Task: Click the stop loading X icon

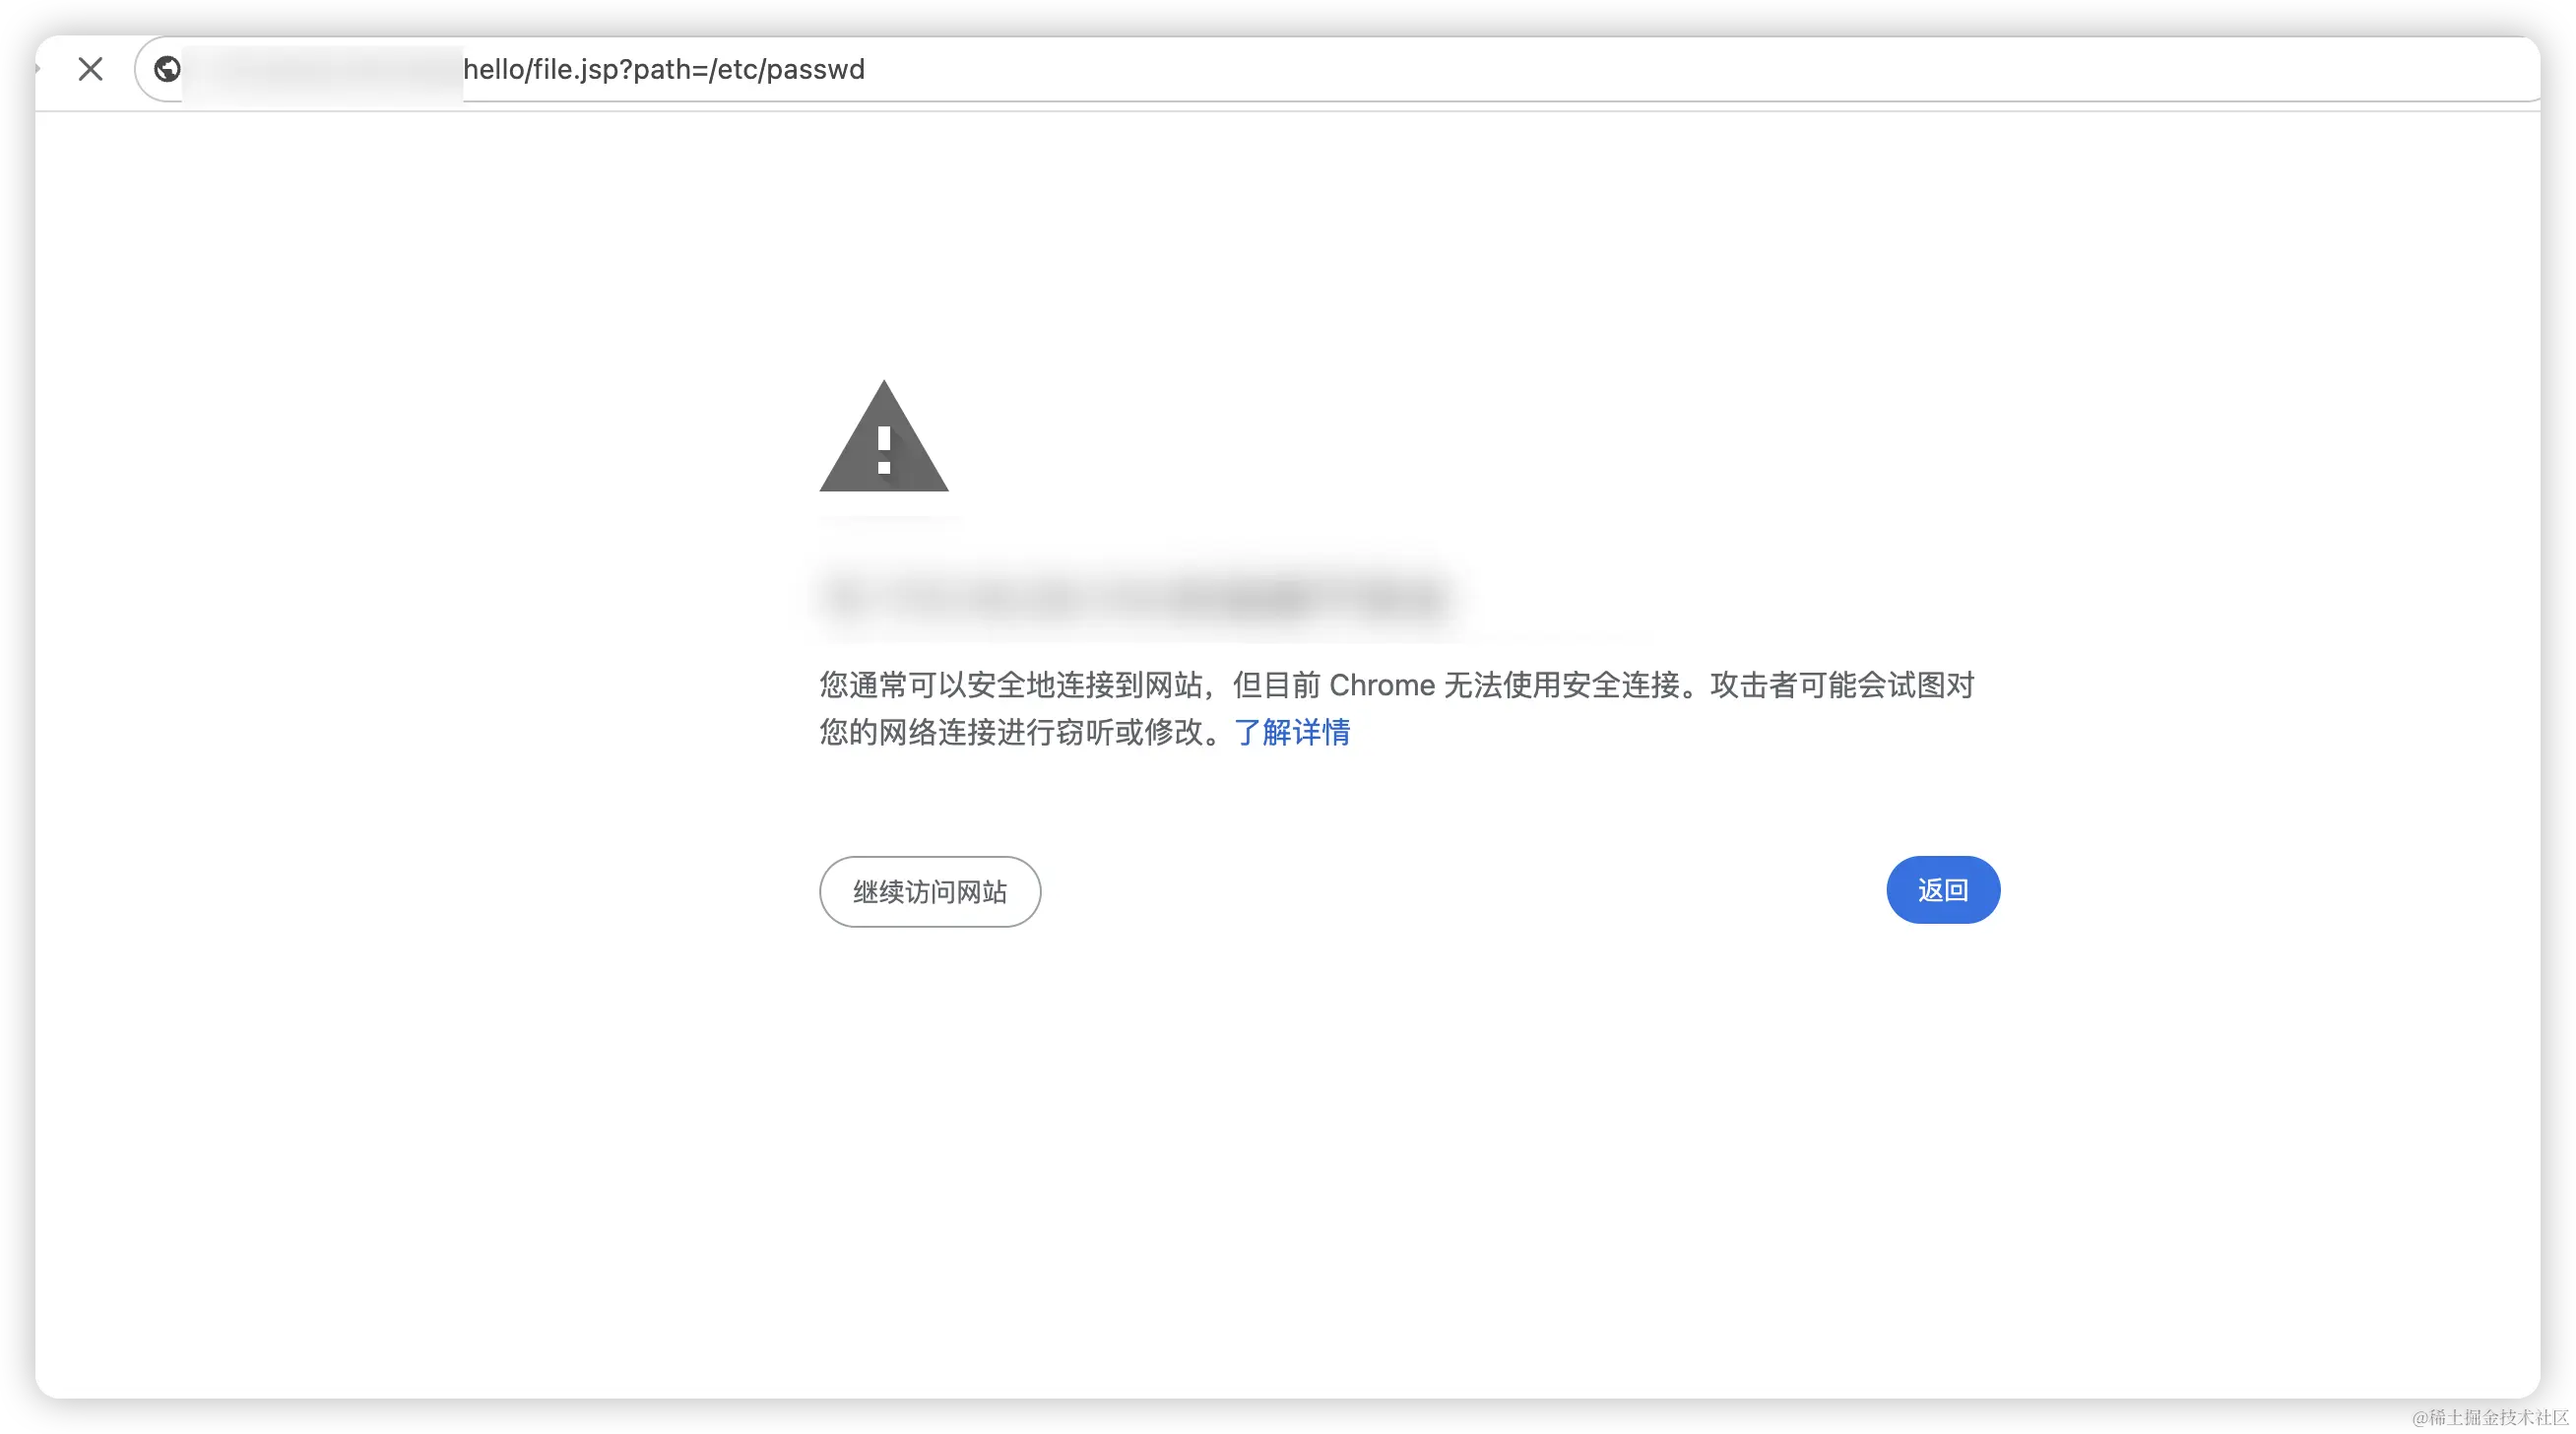Action: (90, 69)
